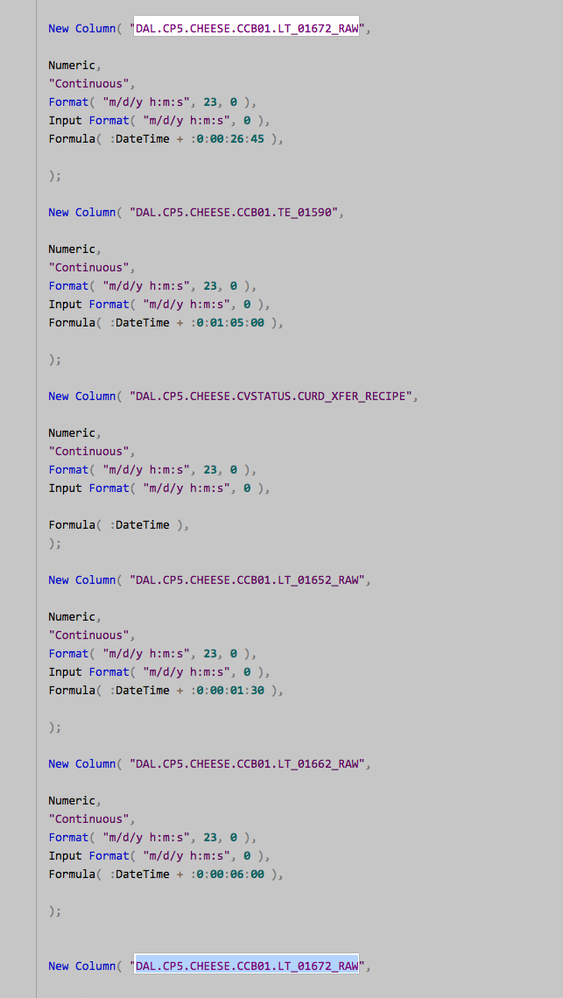This screenshot has height=998, width=563.
Task: Click the Formula keyword in the 00:01:30 line
Action: click(x=72, y=691)
